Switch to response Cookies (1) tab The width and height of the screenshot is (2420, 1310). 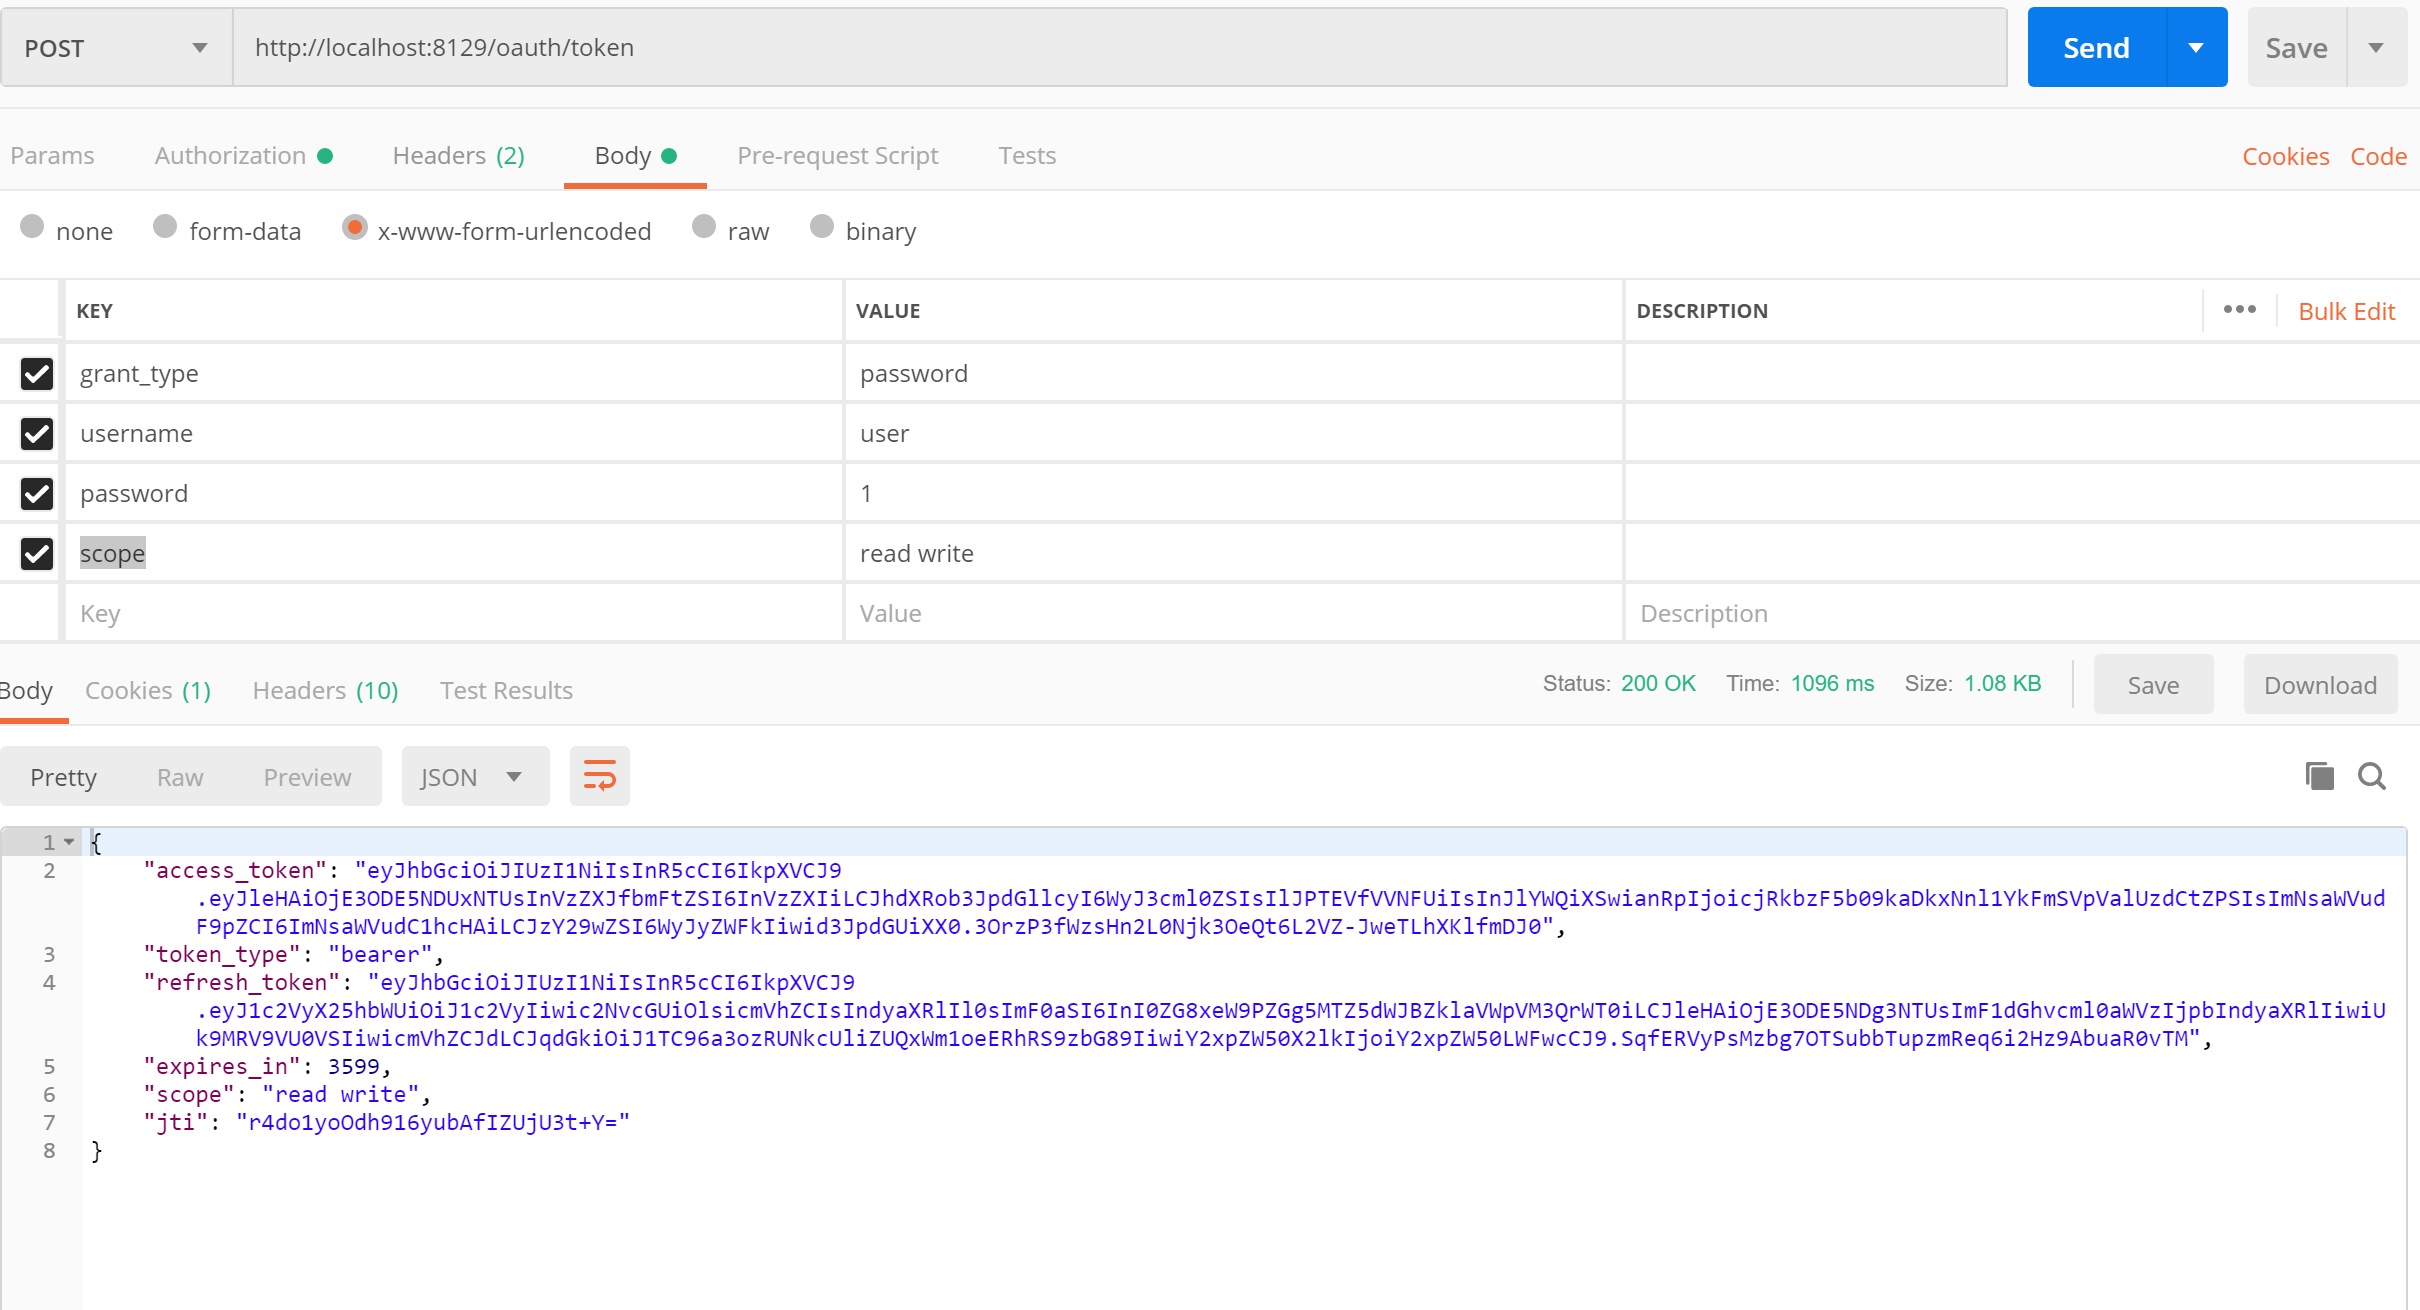pyautogui.click(x=148, y=691)
